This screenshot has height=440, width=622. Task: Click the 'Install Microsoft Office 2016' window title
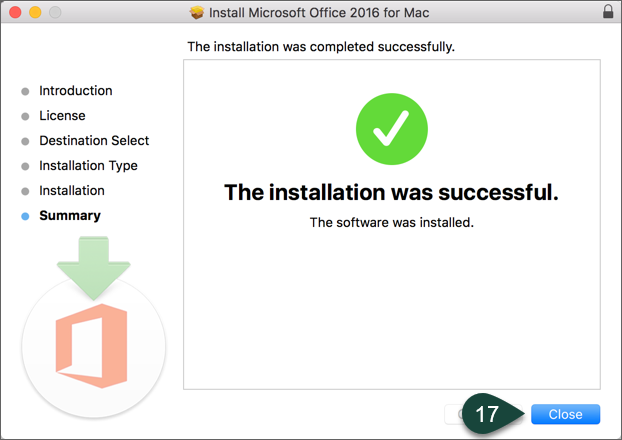320,12
